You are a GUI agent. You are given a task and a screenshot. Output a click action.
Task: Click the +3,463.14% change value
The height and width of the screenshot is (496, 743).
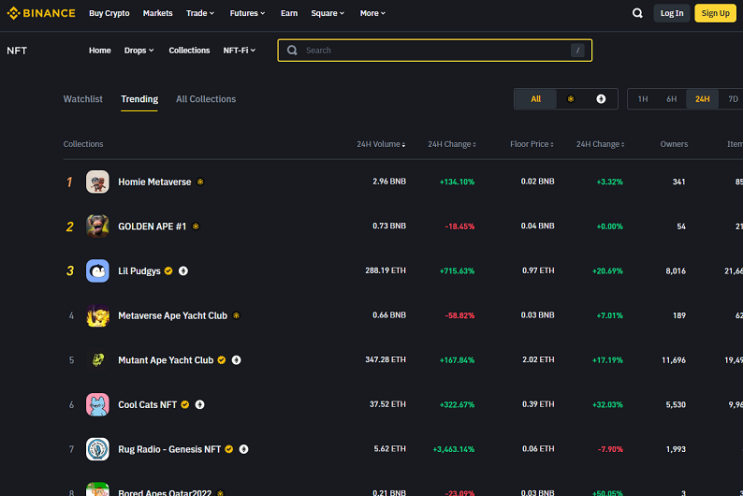click(453, 449)
